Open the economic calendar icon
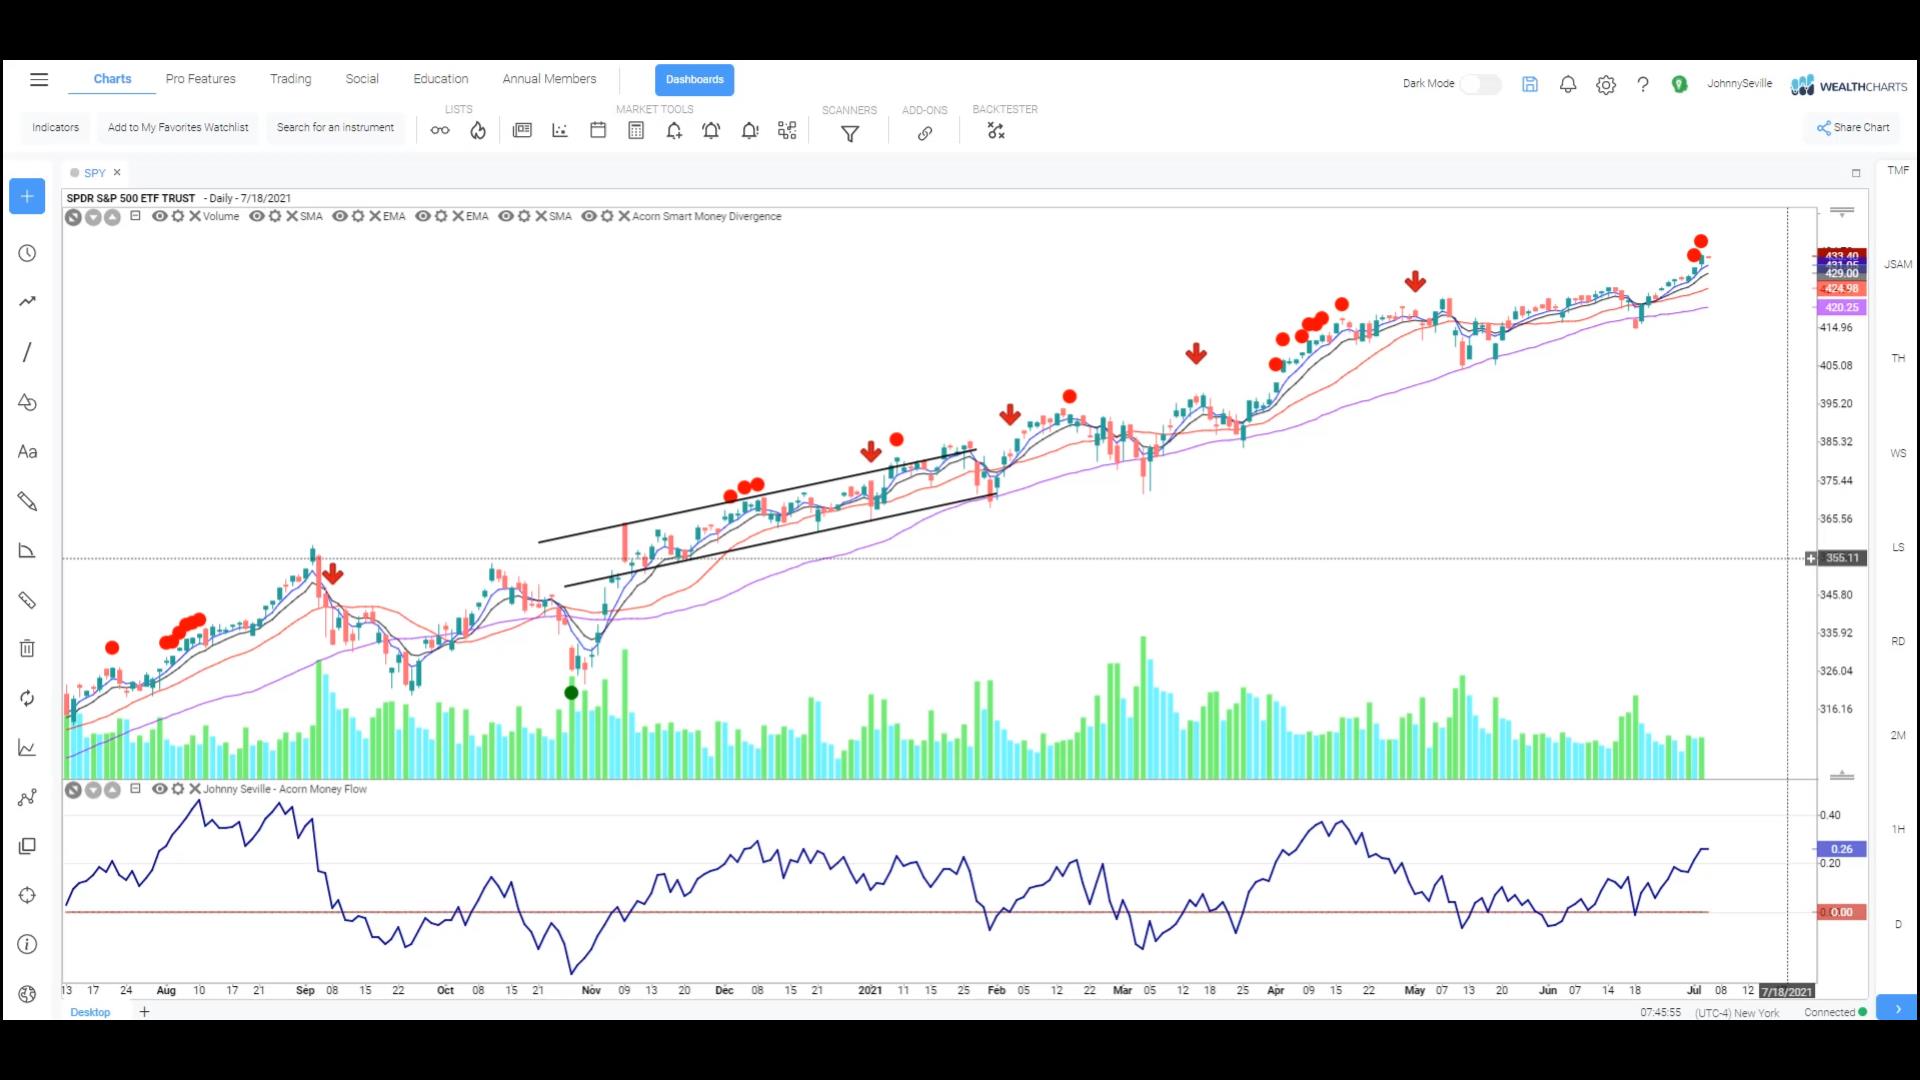Screen dimensions: 1920x1080 pyautogui.click(x=598, y=130)
